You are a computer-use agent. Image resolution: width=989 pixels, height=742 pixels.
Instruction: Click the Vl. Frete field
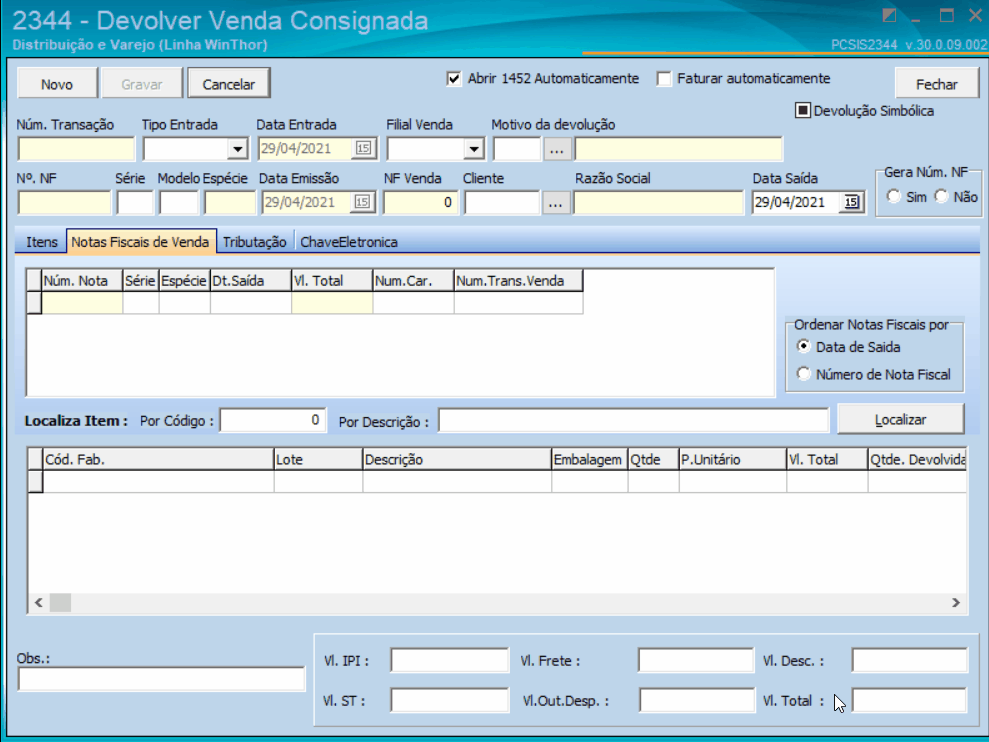[696, 661]
